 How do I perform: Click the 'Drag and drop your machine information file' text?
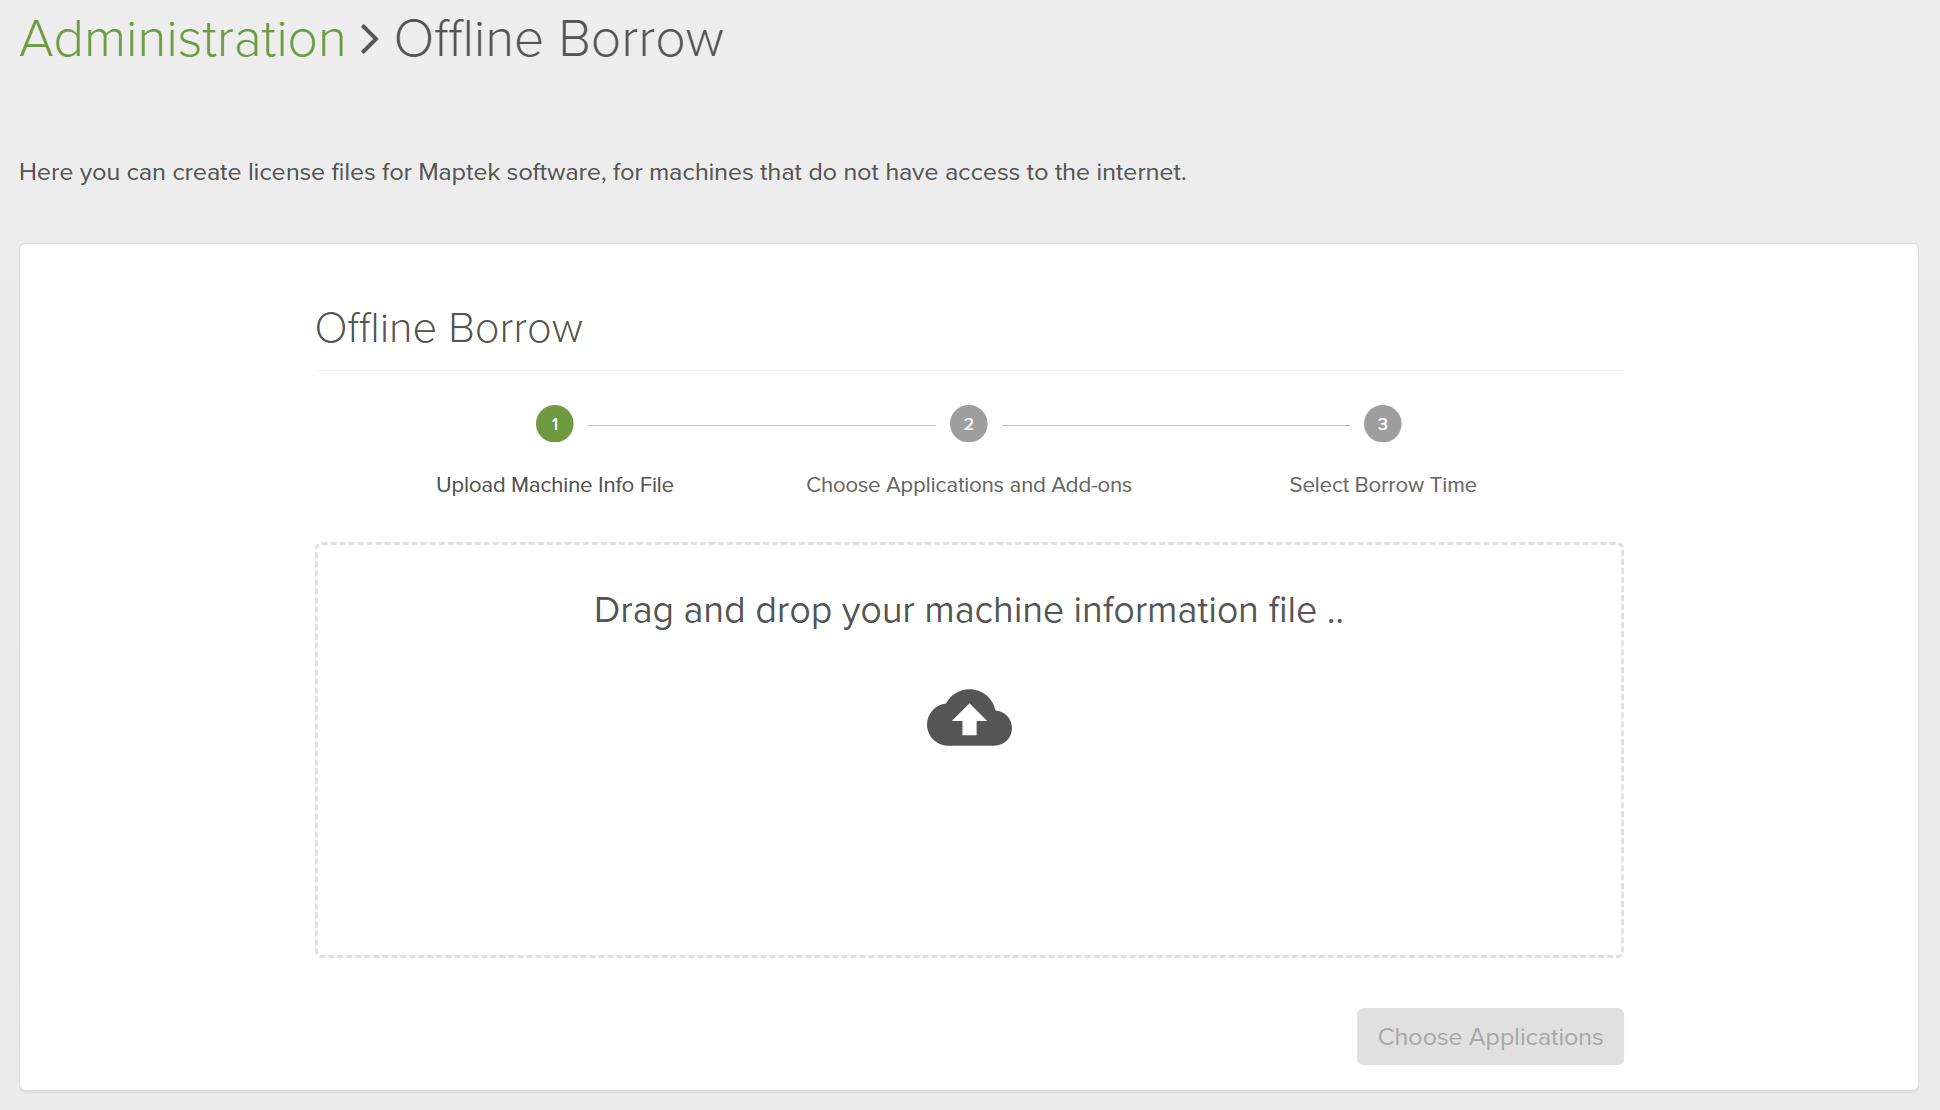[955, 610]
